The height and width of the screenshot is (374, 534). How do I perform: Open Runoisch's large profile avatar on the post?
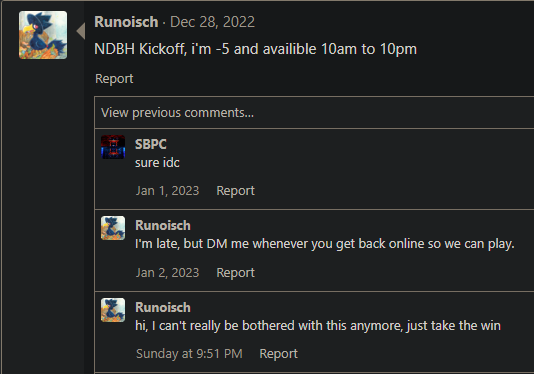click(x=43, y=35)
